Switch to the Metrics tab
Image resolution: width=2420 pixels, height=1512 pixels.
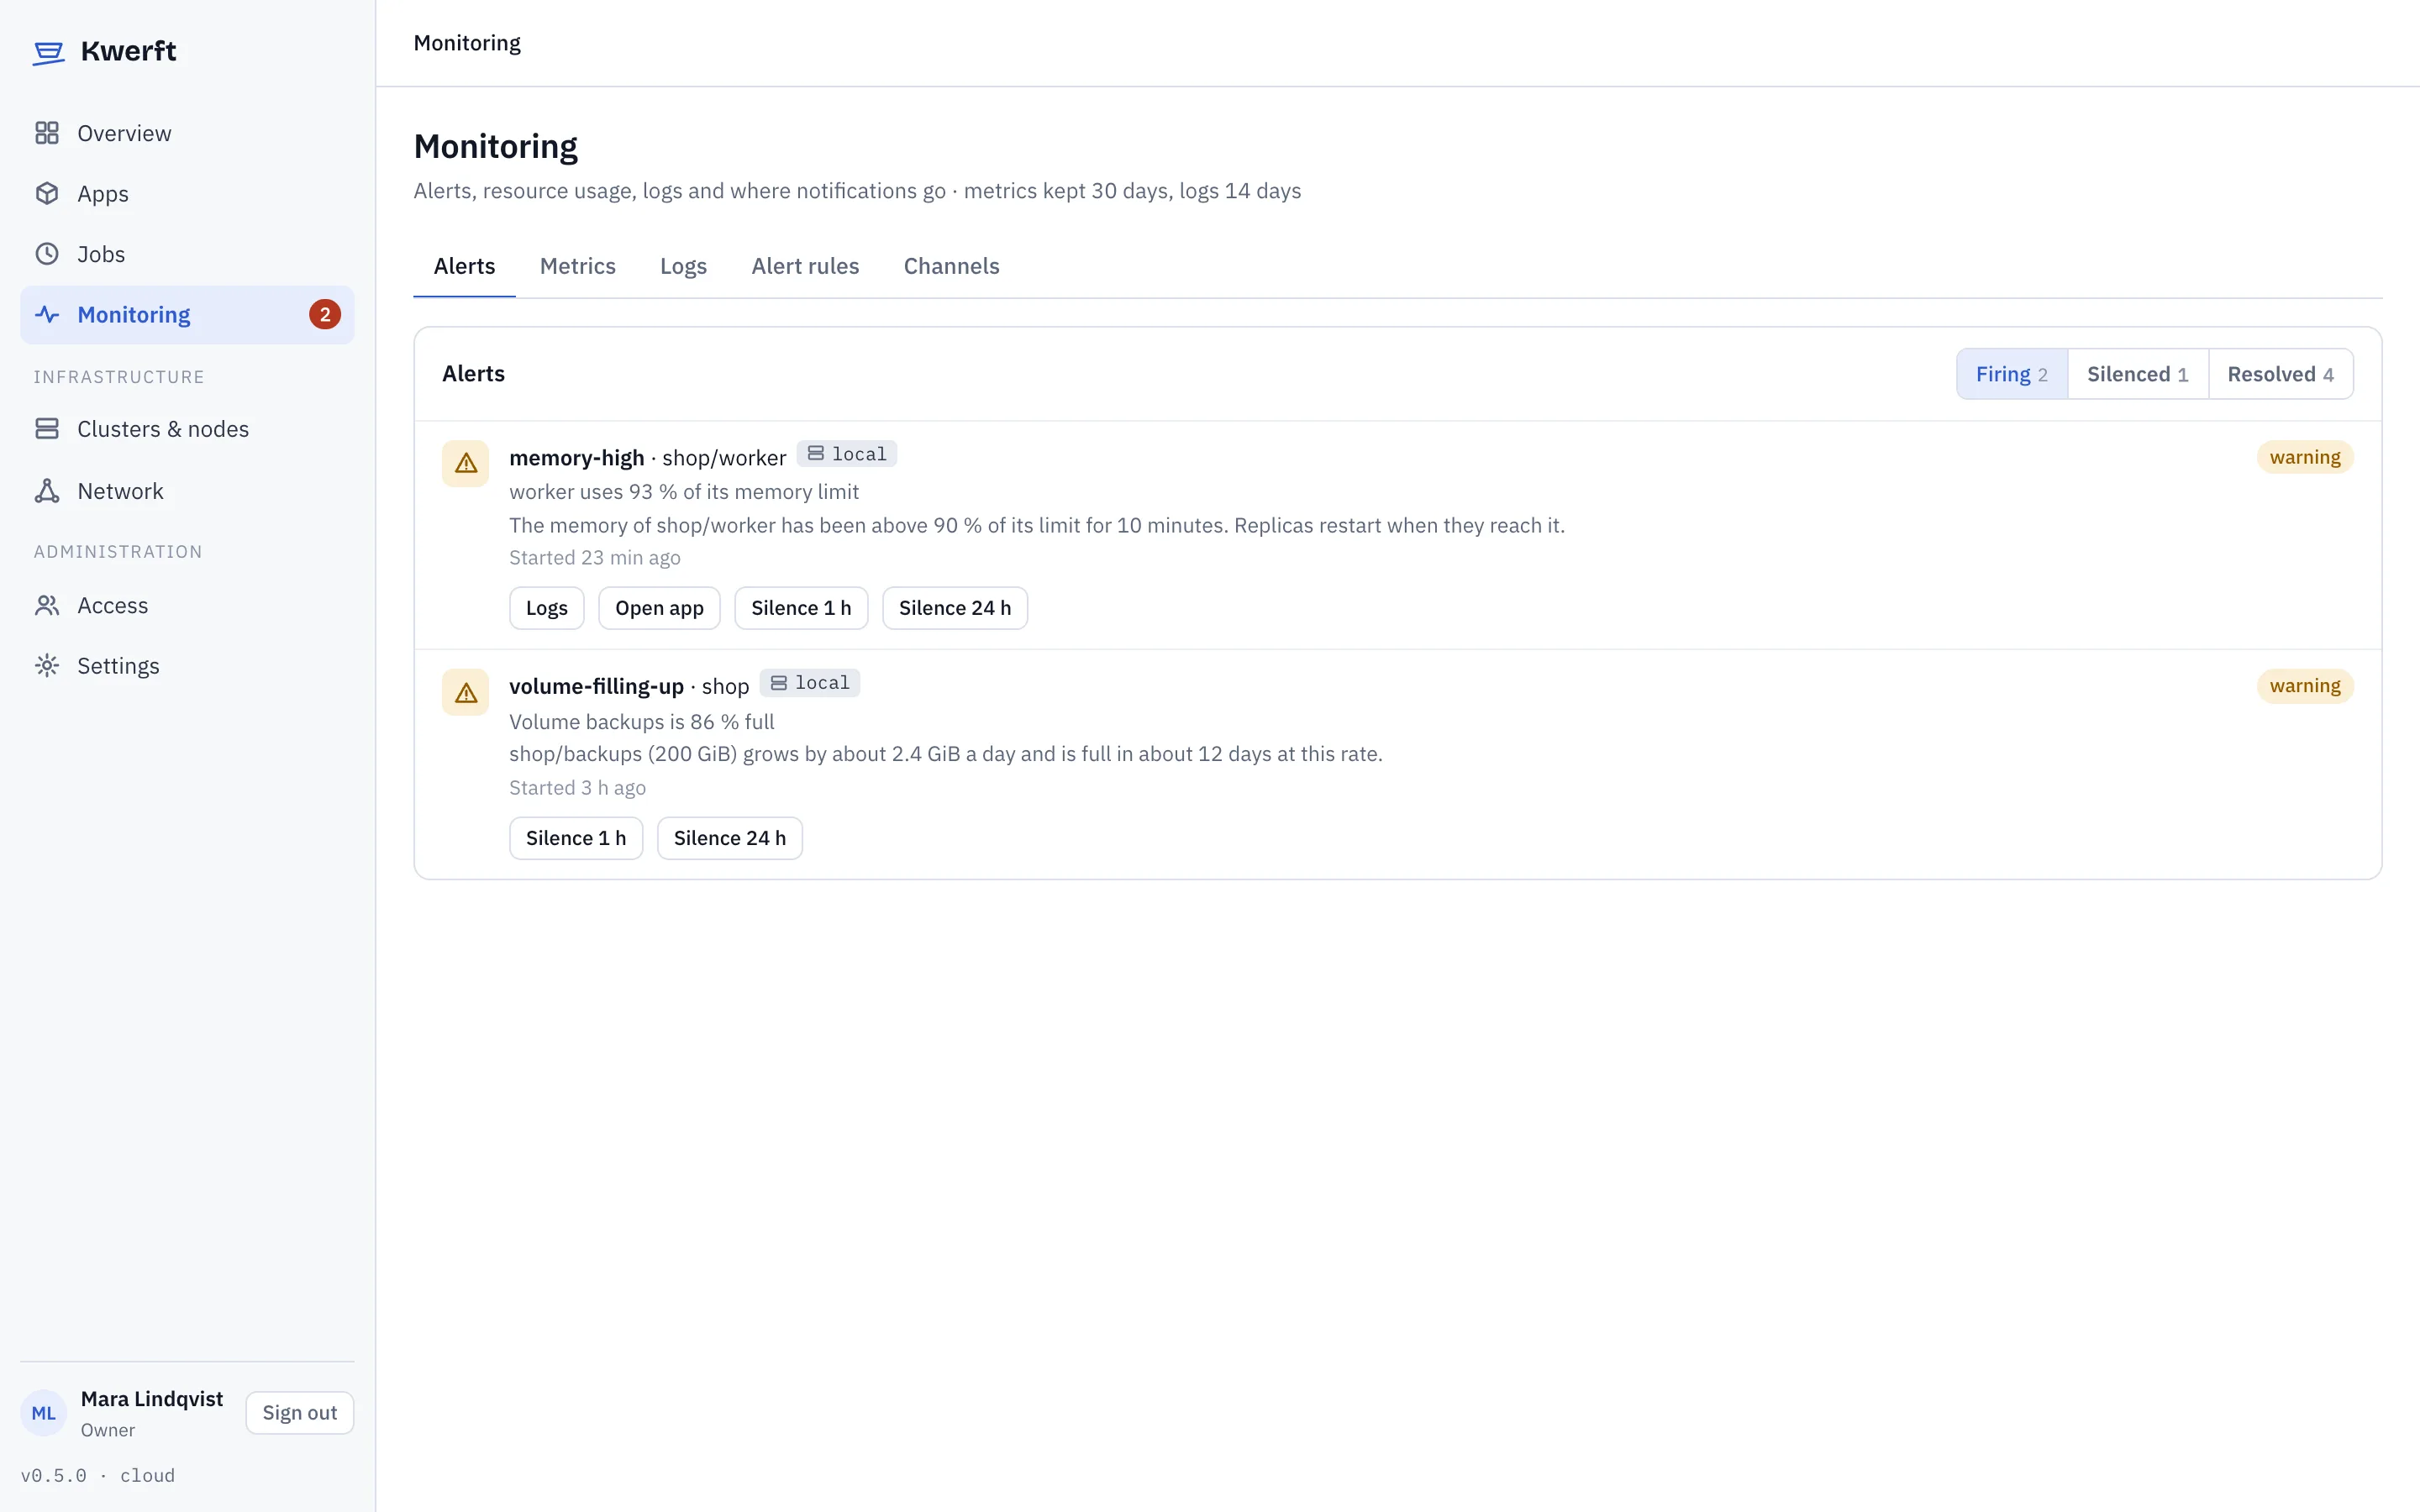click(x=578, y=266)
